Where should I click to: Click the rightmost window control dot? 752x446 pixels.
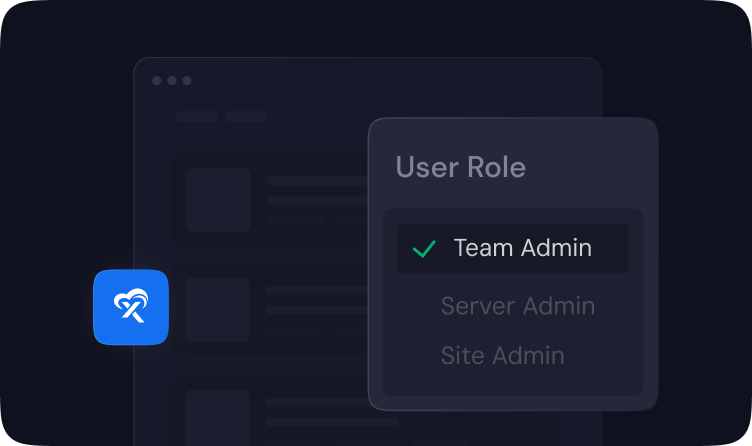(187, 81)
